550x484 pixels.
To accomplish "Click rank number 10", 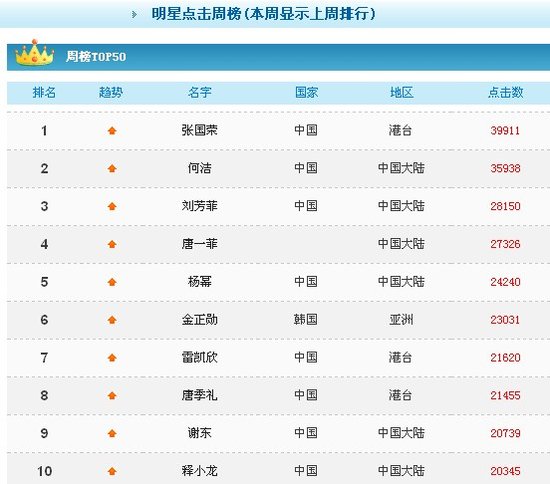I will pos(45,471).
